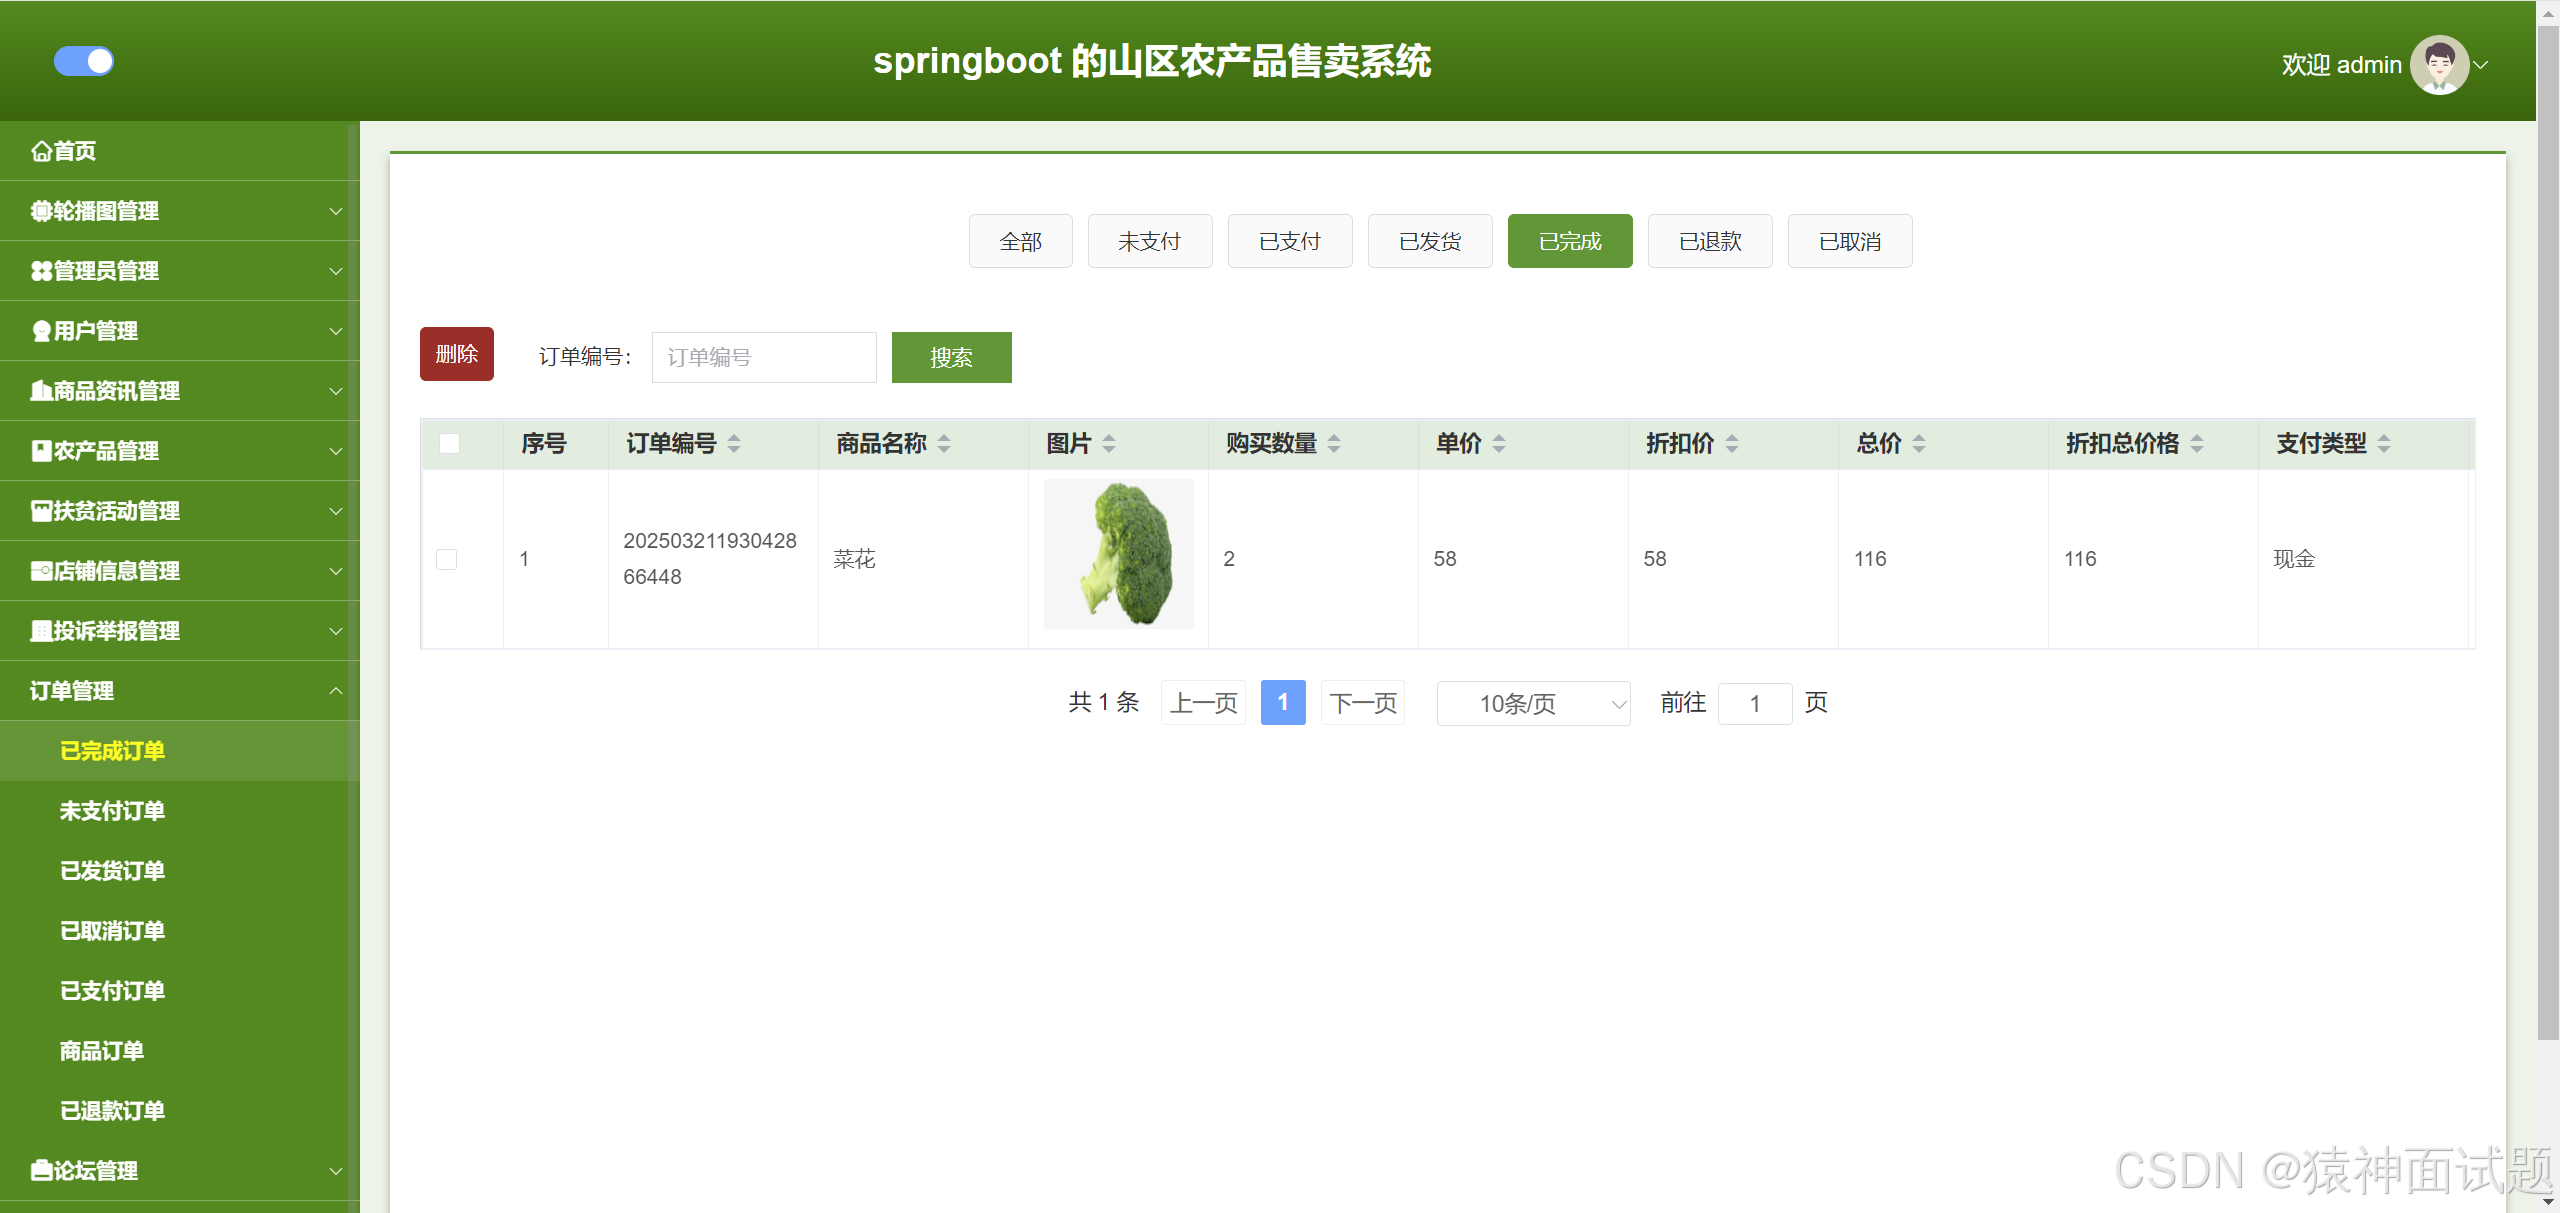Open 未支付订单 from the sidebar submenu
2560x1213 pixels.
pos(112,811)
